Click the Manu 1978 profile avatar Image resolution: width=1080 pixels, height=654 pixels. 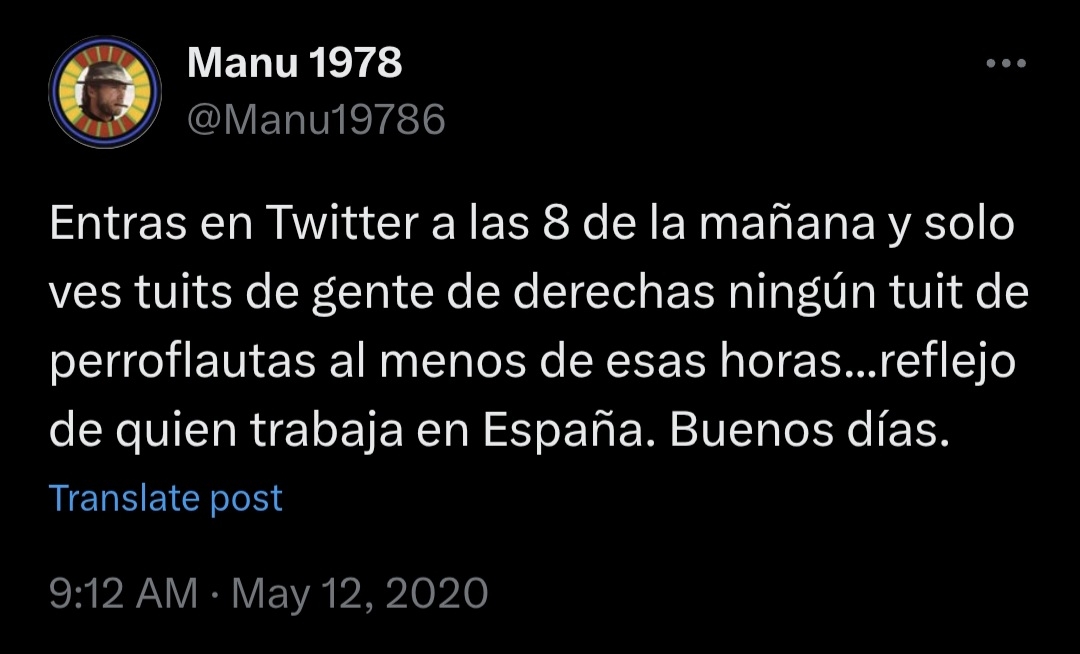[x=105, y=92]
